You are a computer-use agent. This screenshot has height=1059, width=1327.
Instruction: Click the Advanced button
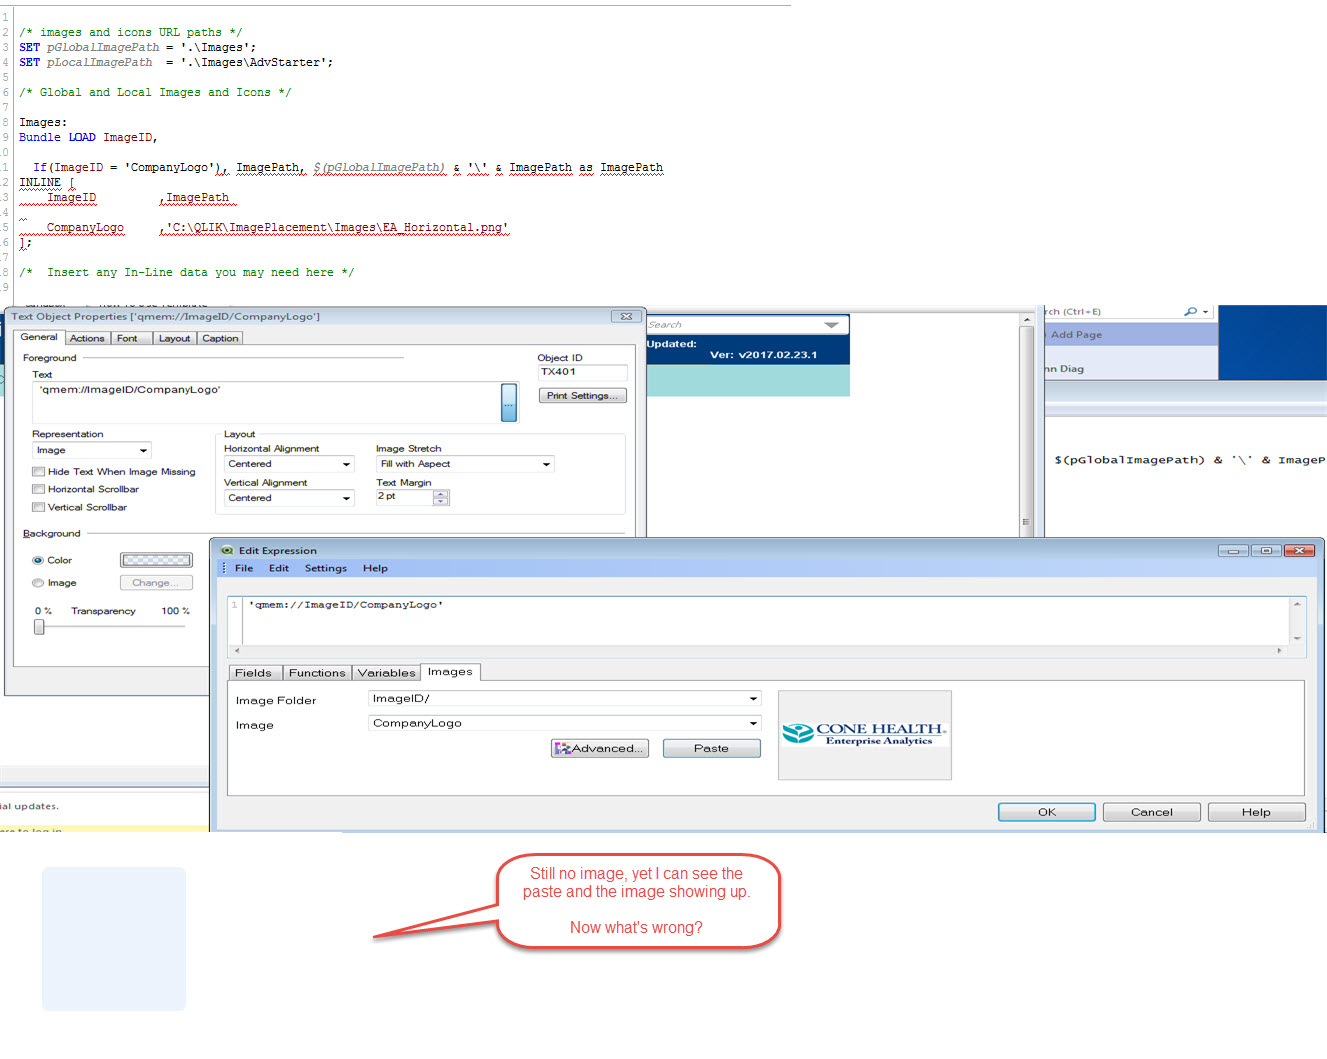click(x=600, y=748)
